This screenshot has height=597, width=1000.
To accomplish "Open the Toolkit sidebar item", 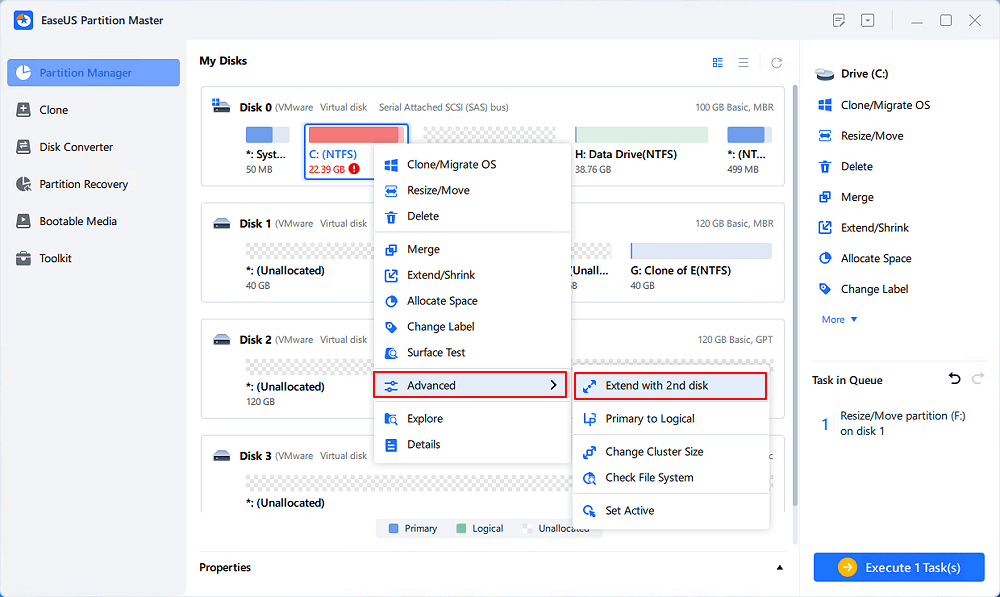I will [x=56, y=258].
